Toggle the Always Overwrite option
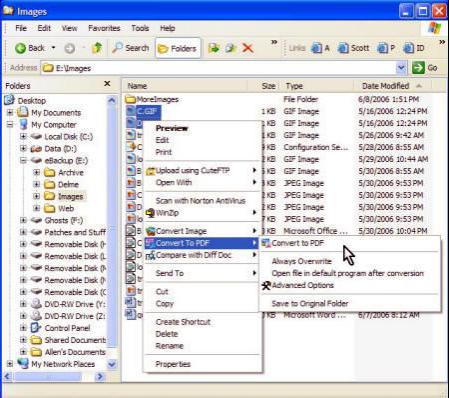The image size is (449, 398). pyautogui.click(x=302, y=261)
